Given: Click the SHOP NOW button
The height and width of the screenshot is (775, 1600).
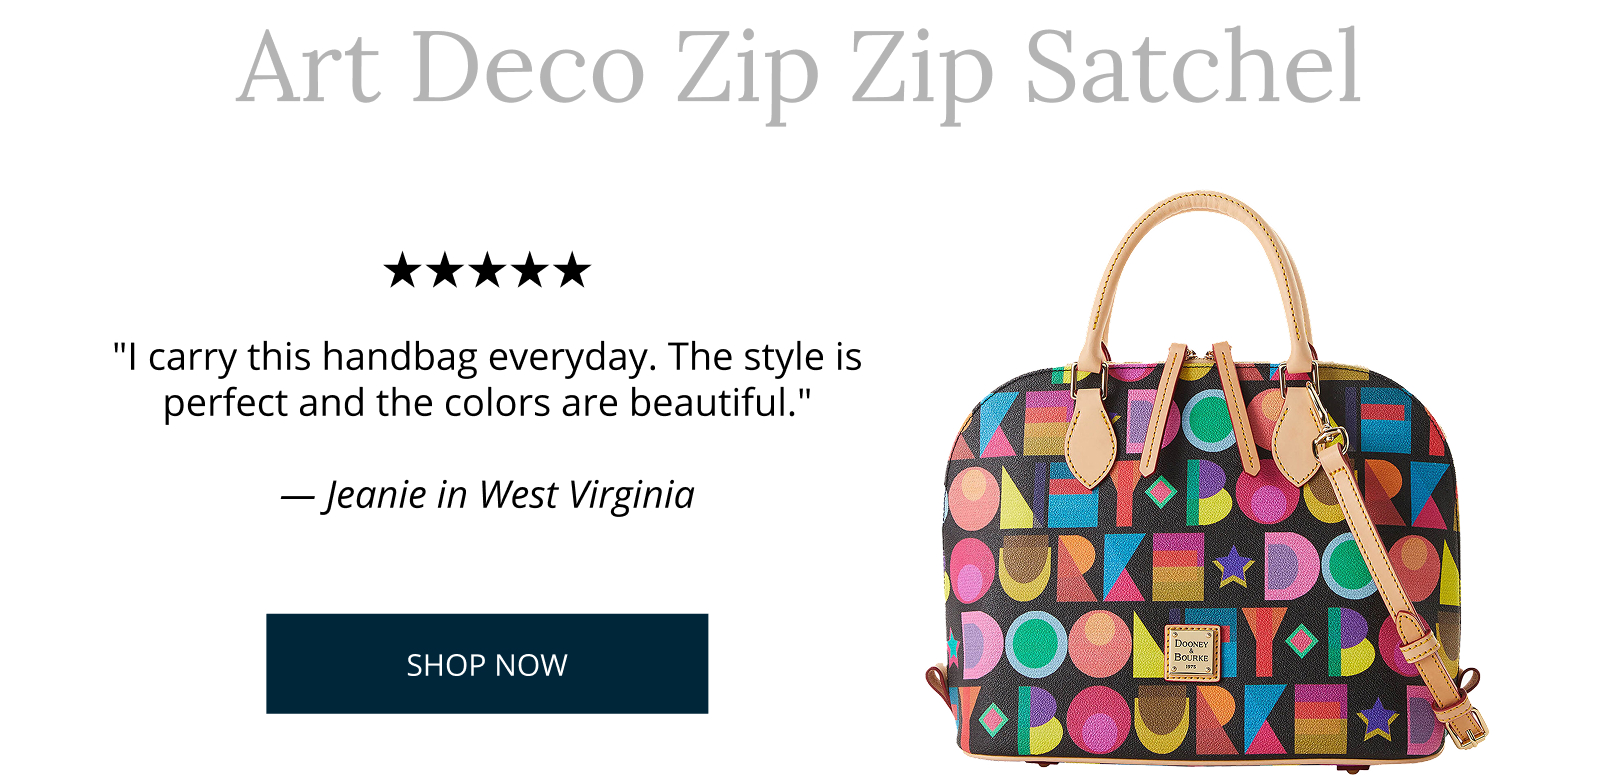Looking at the screenshot, I should 487,664.
